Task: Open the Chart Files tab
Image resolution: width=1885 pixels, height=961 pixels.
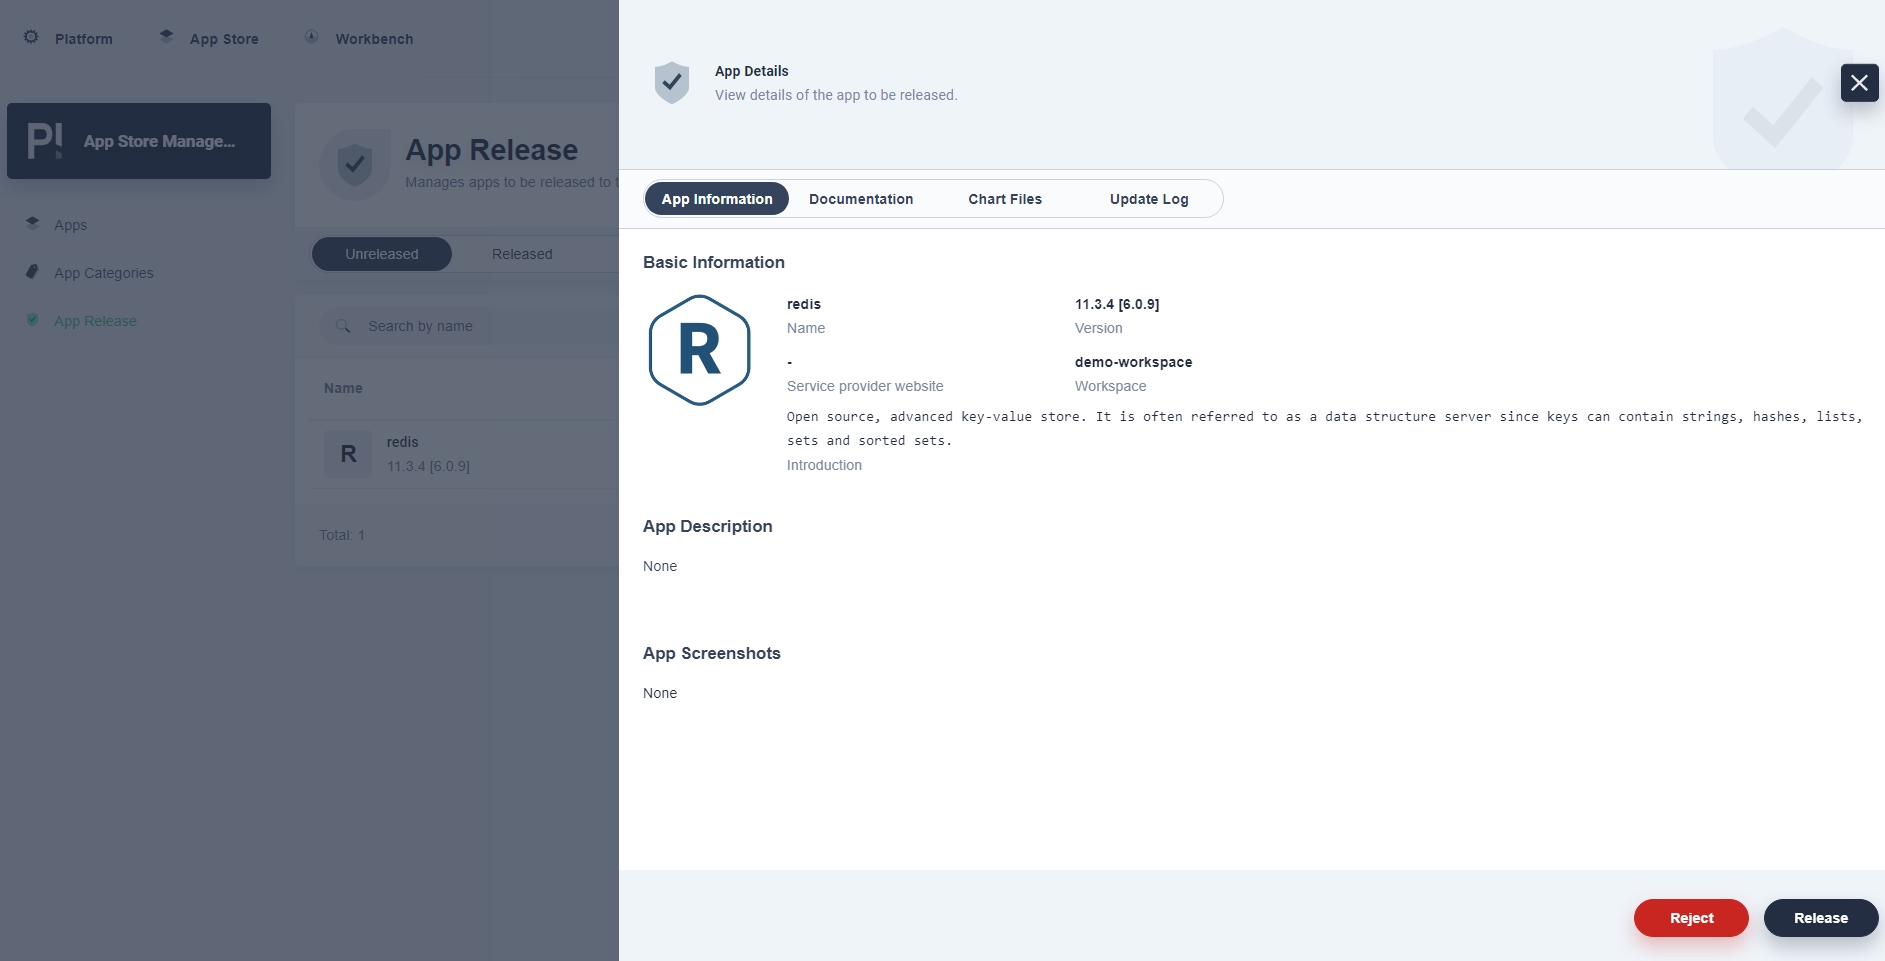Action: click(x=1005, y=199)
